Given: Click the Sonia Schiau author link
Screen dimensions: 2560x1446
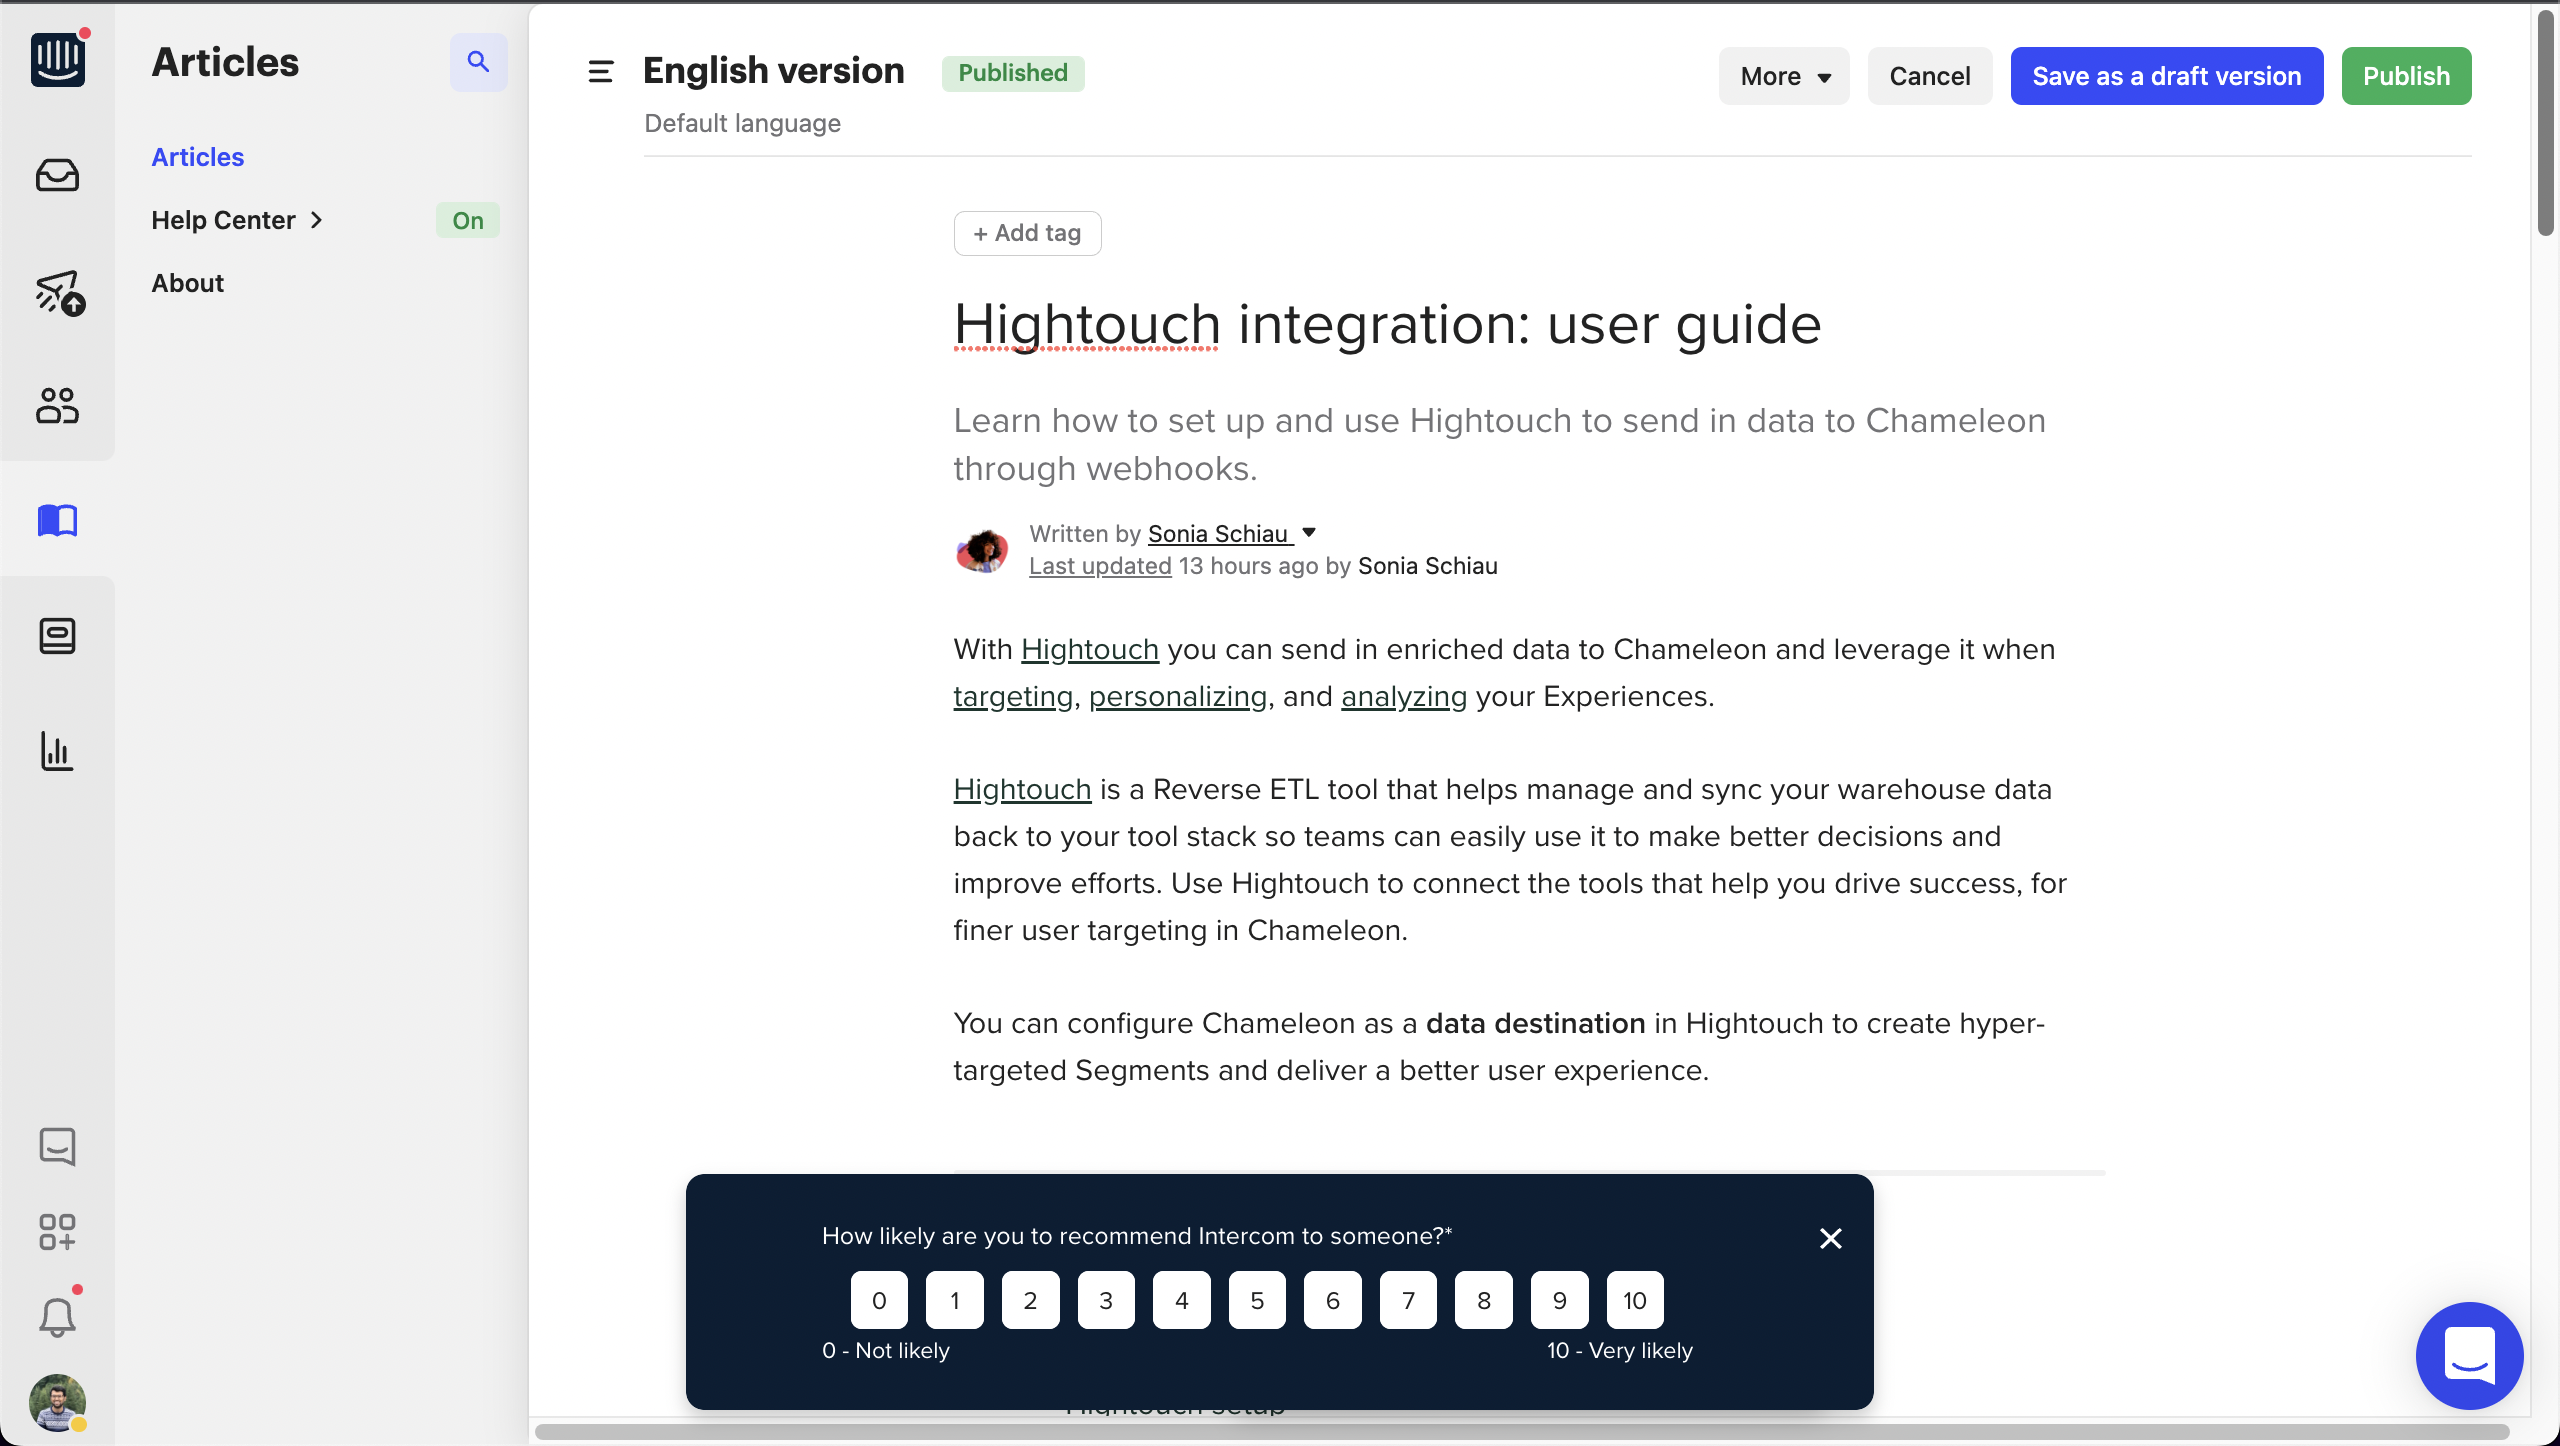Looking at the screenshot, I should (1218, 534).
